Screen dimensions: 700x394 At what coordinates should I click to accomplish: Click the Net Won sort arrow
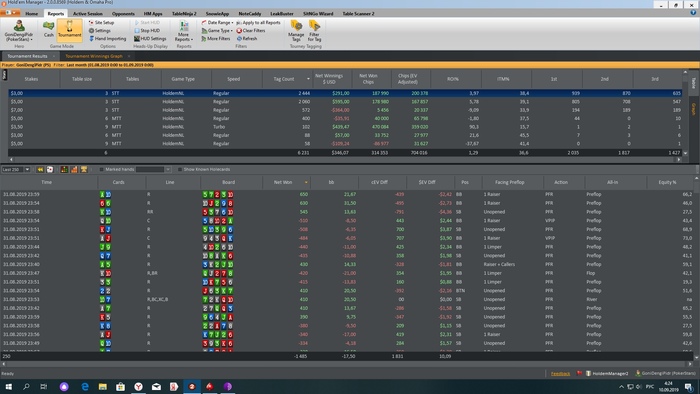(x=306, y=182)
